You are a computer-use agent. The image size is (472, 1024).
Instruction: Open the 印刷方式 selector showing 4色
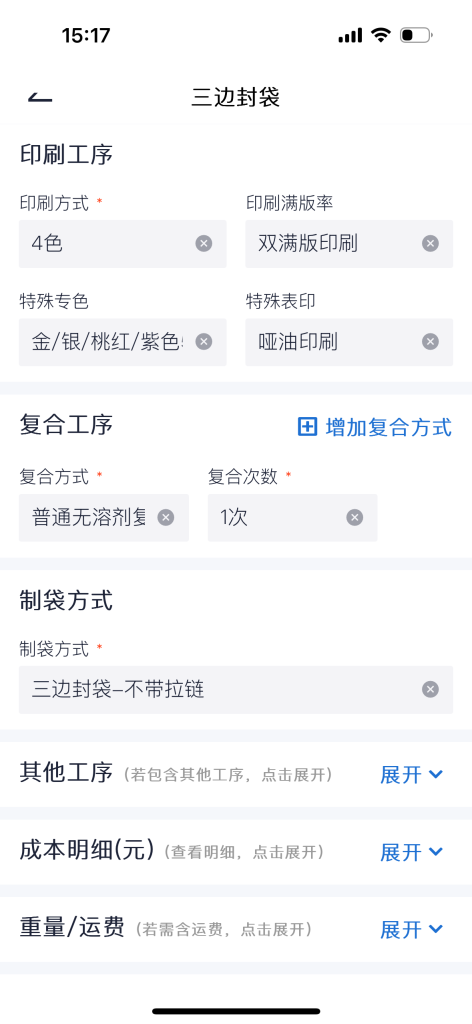[x=123, y=244]
